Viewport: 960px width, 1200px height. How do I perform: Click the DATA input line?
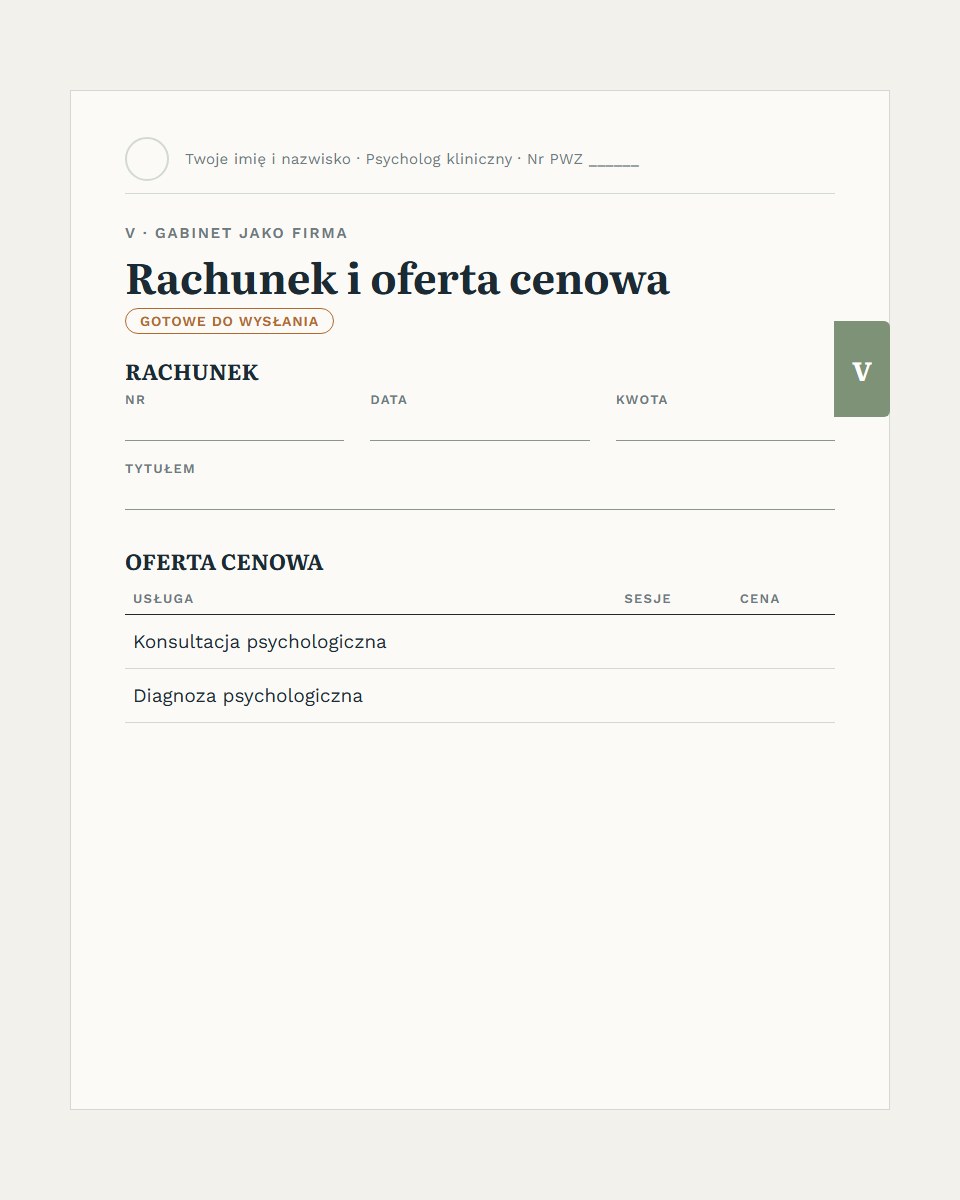pyautogui.click(x=480, y=427)
